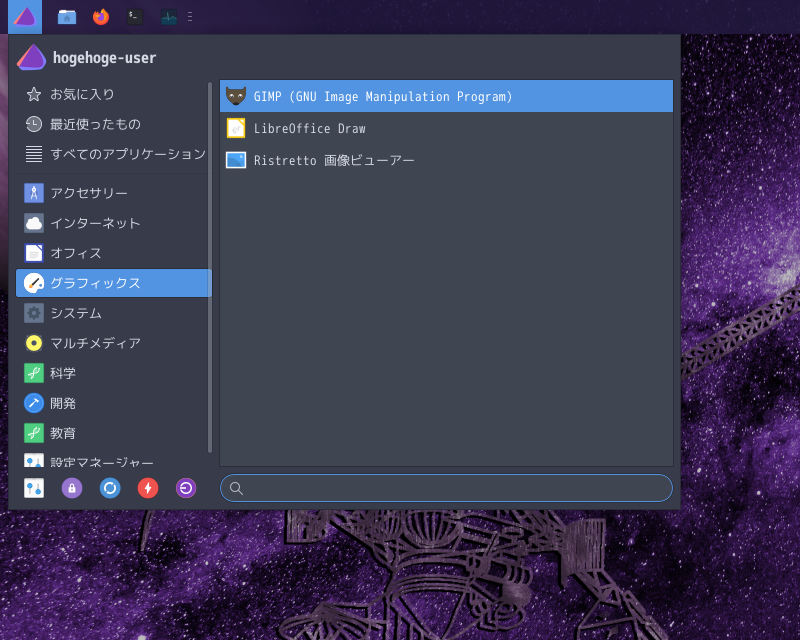Open Ristretto 画像ビューアー
Image resolution: width=800 pixels, height=640 pixels.
(x=446, y=160)
